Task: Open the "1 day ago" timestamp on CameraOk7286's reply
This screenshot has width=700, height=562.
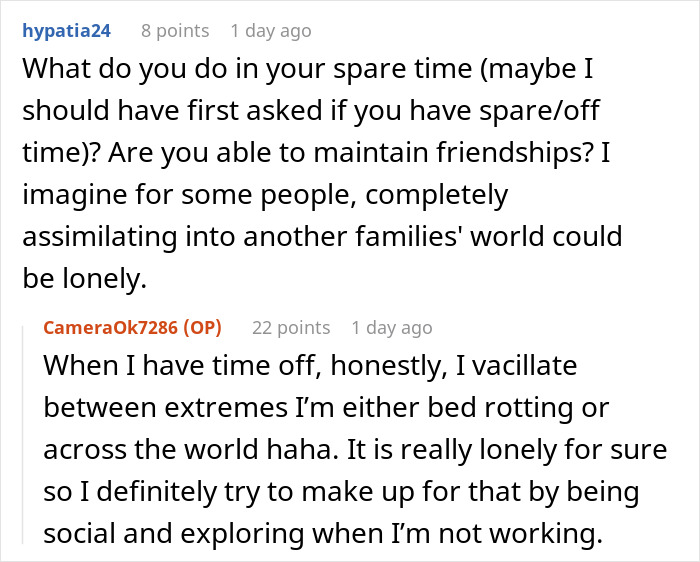Action: 392,328
